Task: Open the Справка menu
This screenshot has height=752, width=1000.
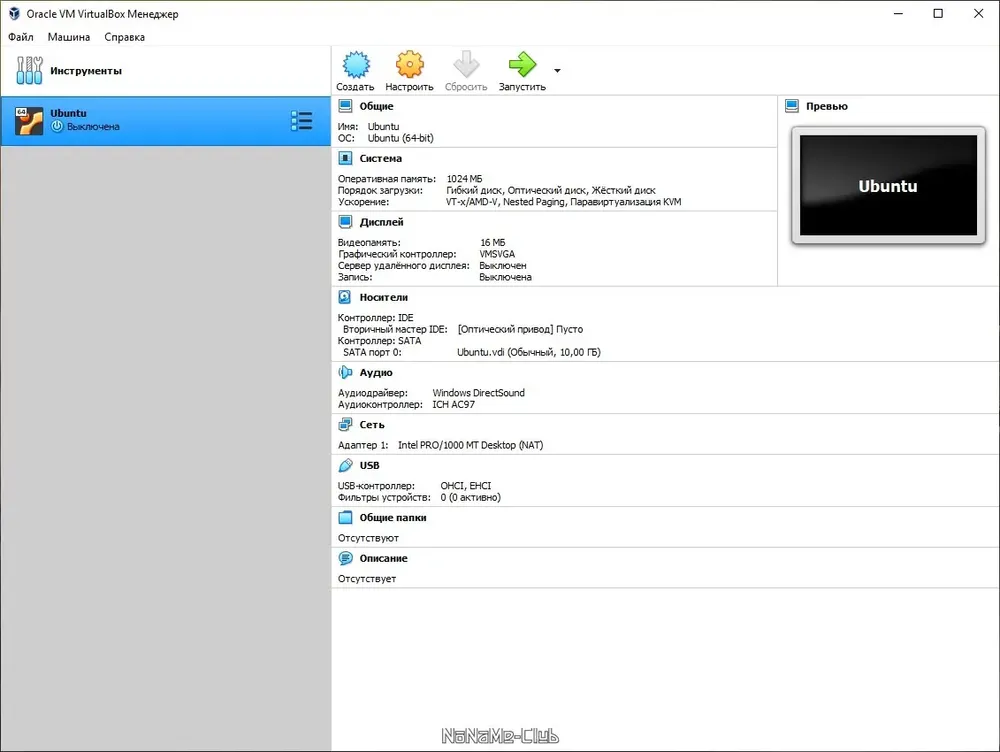Action: tap(124, 37)
